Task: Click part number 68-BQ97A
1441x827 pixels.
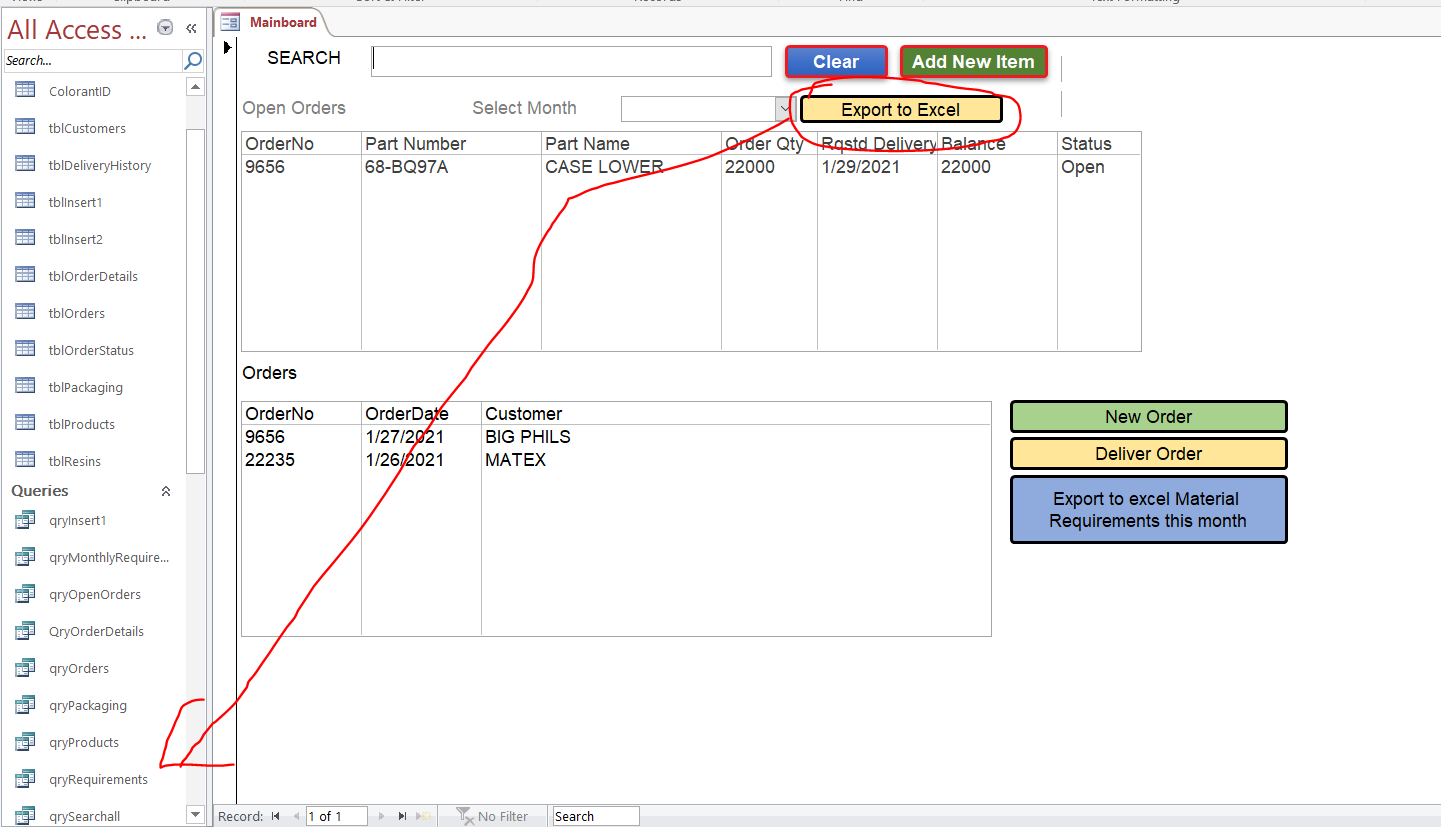Action: [407, 167]
